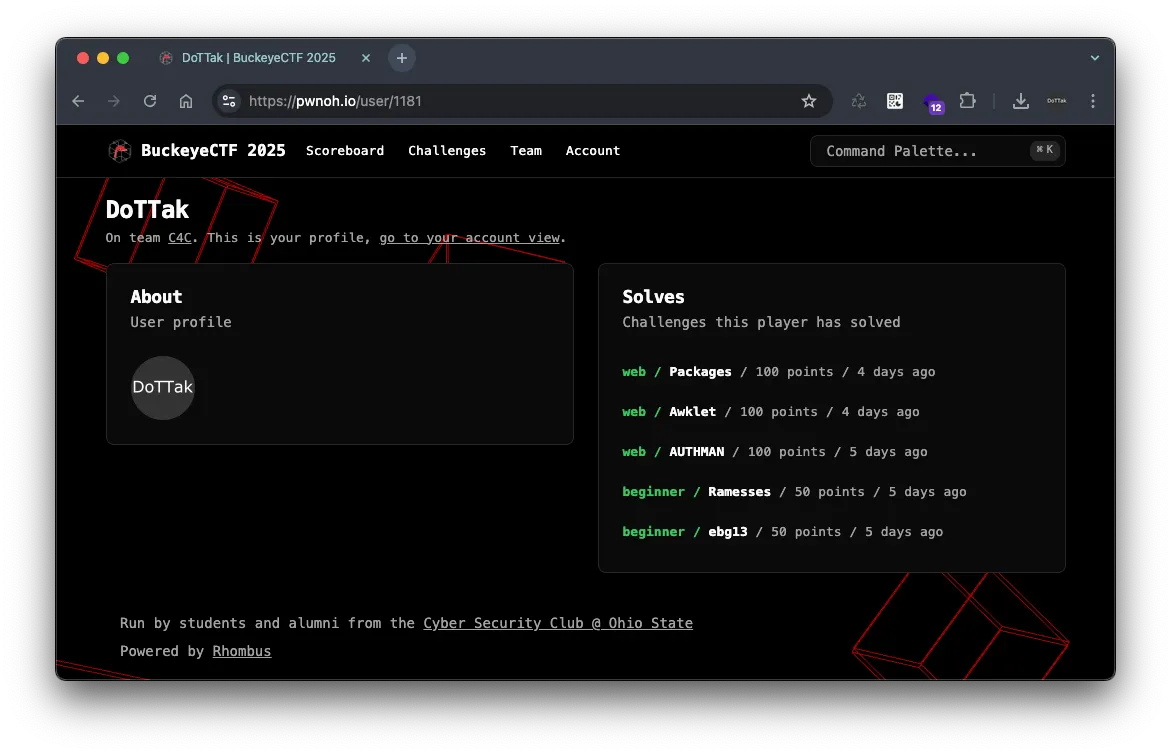The image size is (1171, 754).
Task: Expand the tab search chevron
Action: pos(1095,58)
